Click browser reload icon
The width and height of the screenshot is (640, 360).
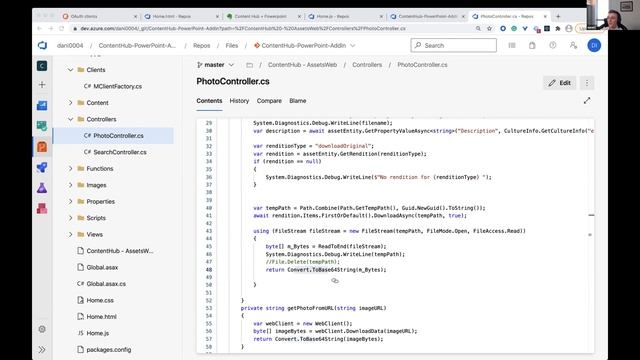(62, 29)
